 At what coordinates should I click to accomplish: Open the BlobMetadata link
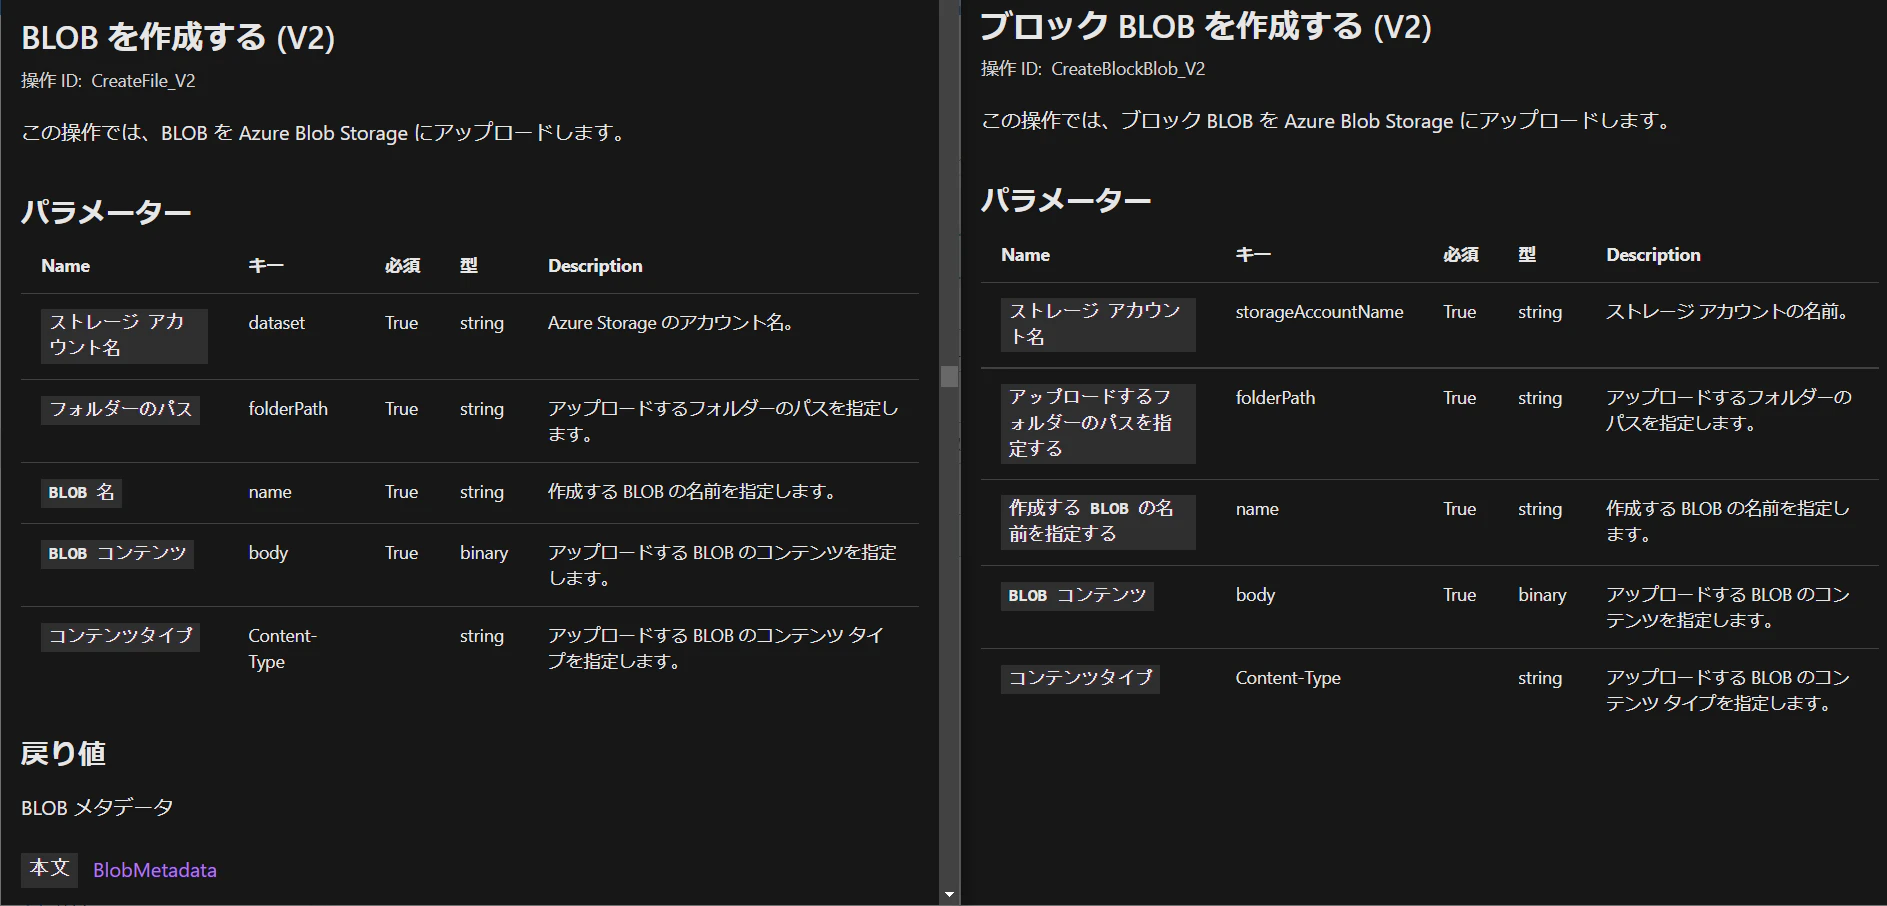point(155,870)
